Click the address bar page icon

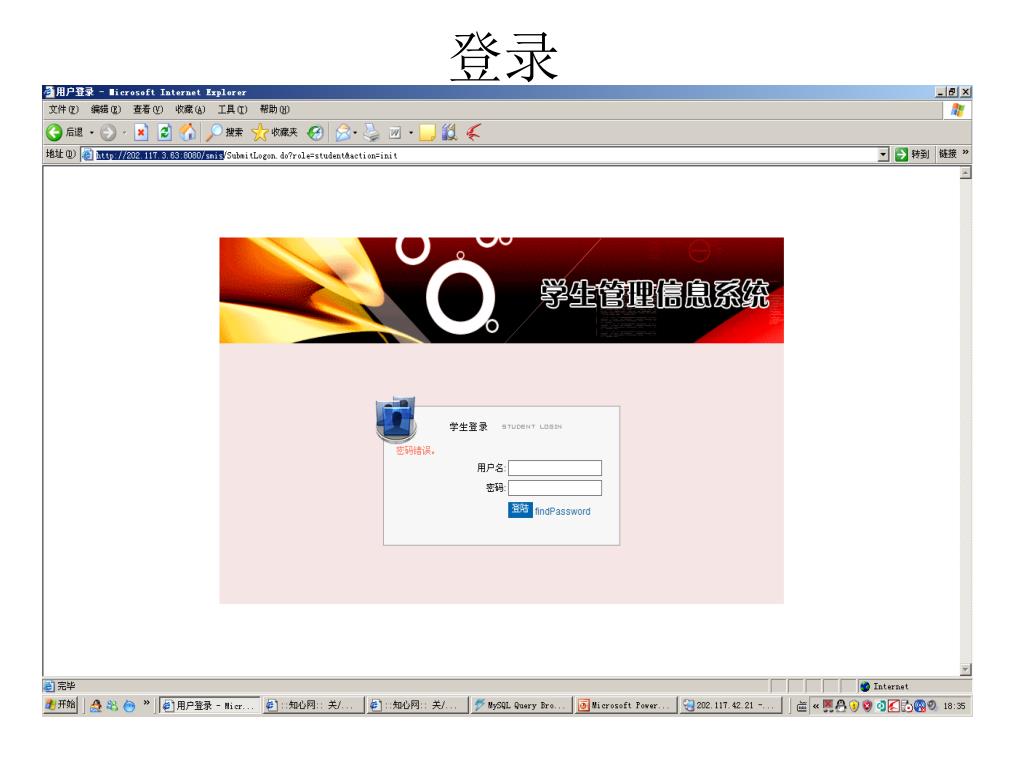[88, 155]
